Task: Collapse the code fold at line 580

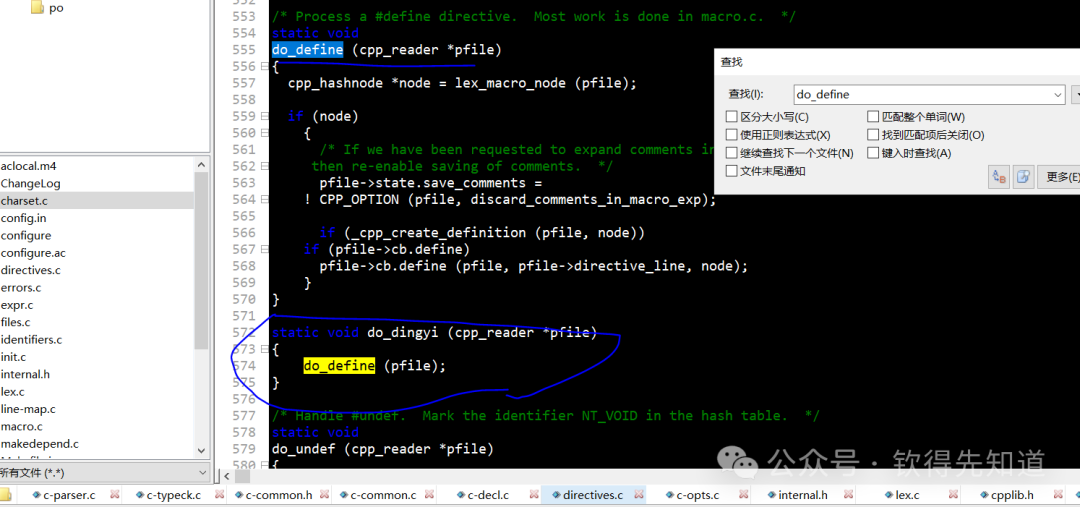Action: tap(264, 465)
